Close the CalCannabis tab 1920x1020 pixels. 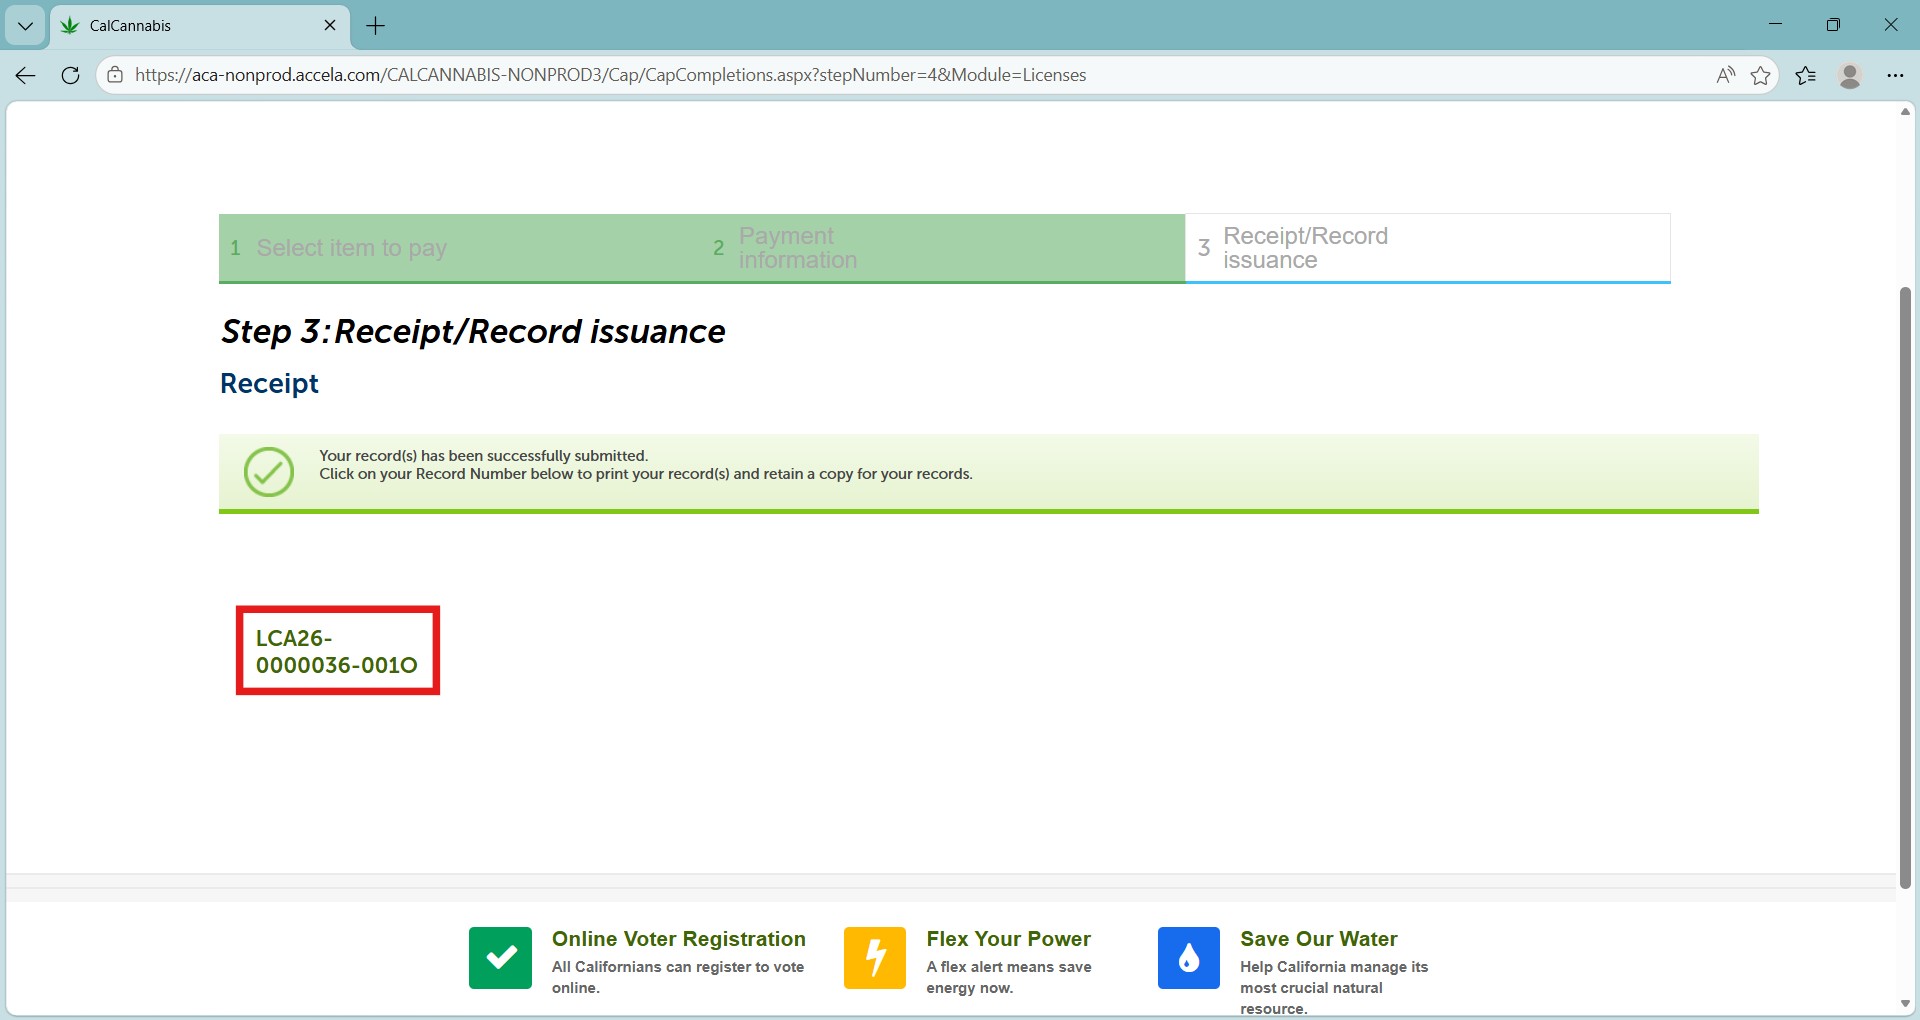[330, 26]
